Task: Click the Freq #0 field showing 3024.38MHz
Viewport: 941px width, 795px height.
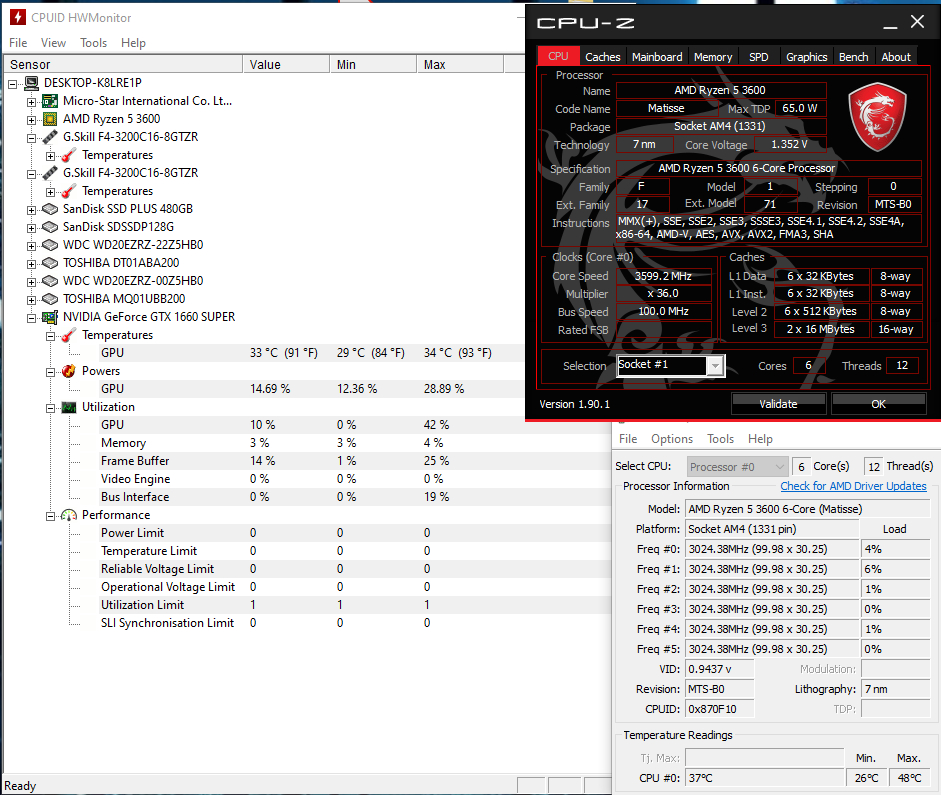Action: point(772,549)
